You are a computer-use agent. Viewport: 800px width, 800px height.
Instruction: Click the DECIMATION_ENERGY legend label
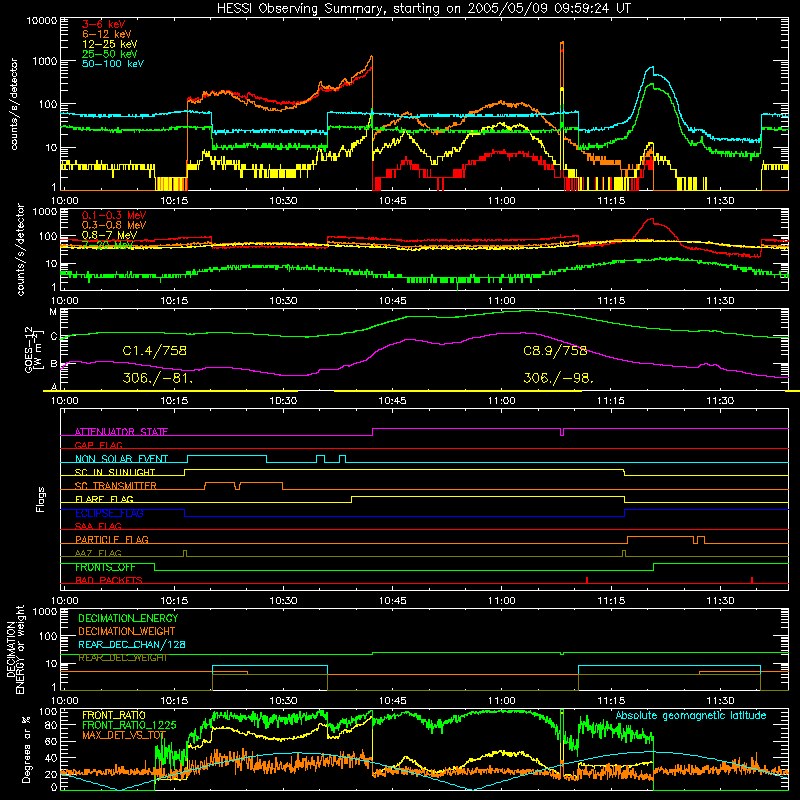[x=128, y=618]
